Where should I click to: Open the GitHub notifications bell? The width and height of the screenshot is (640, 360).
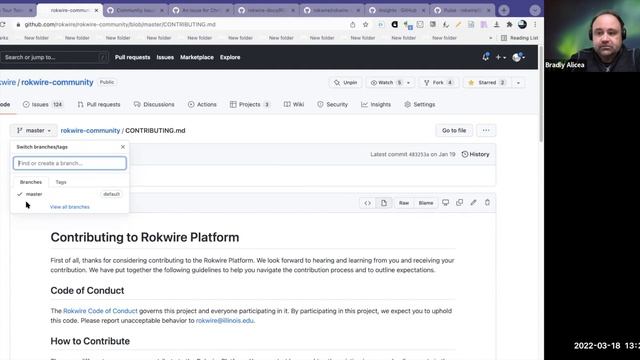(485, 57)
